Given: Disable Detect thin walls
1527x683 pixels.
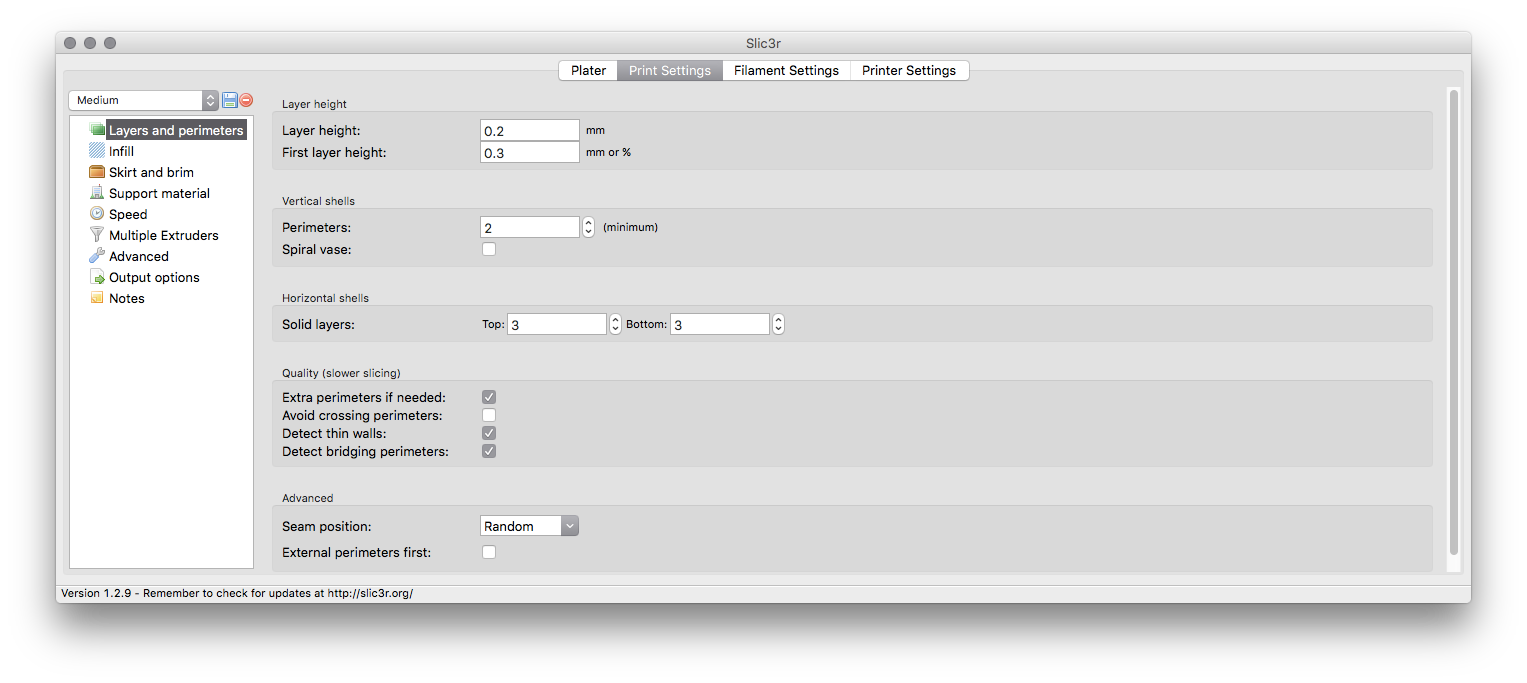Looking at the screenshot, I should (x=488, y=432).
